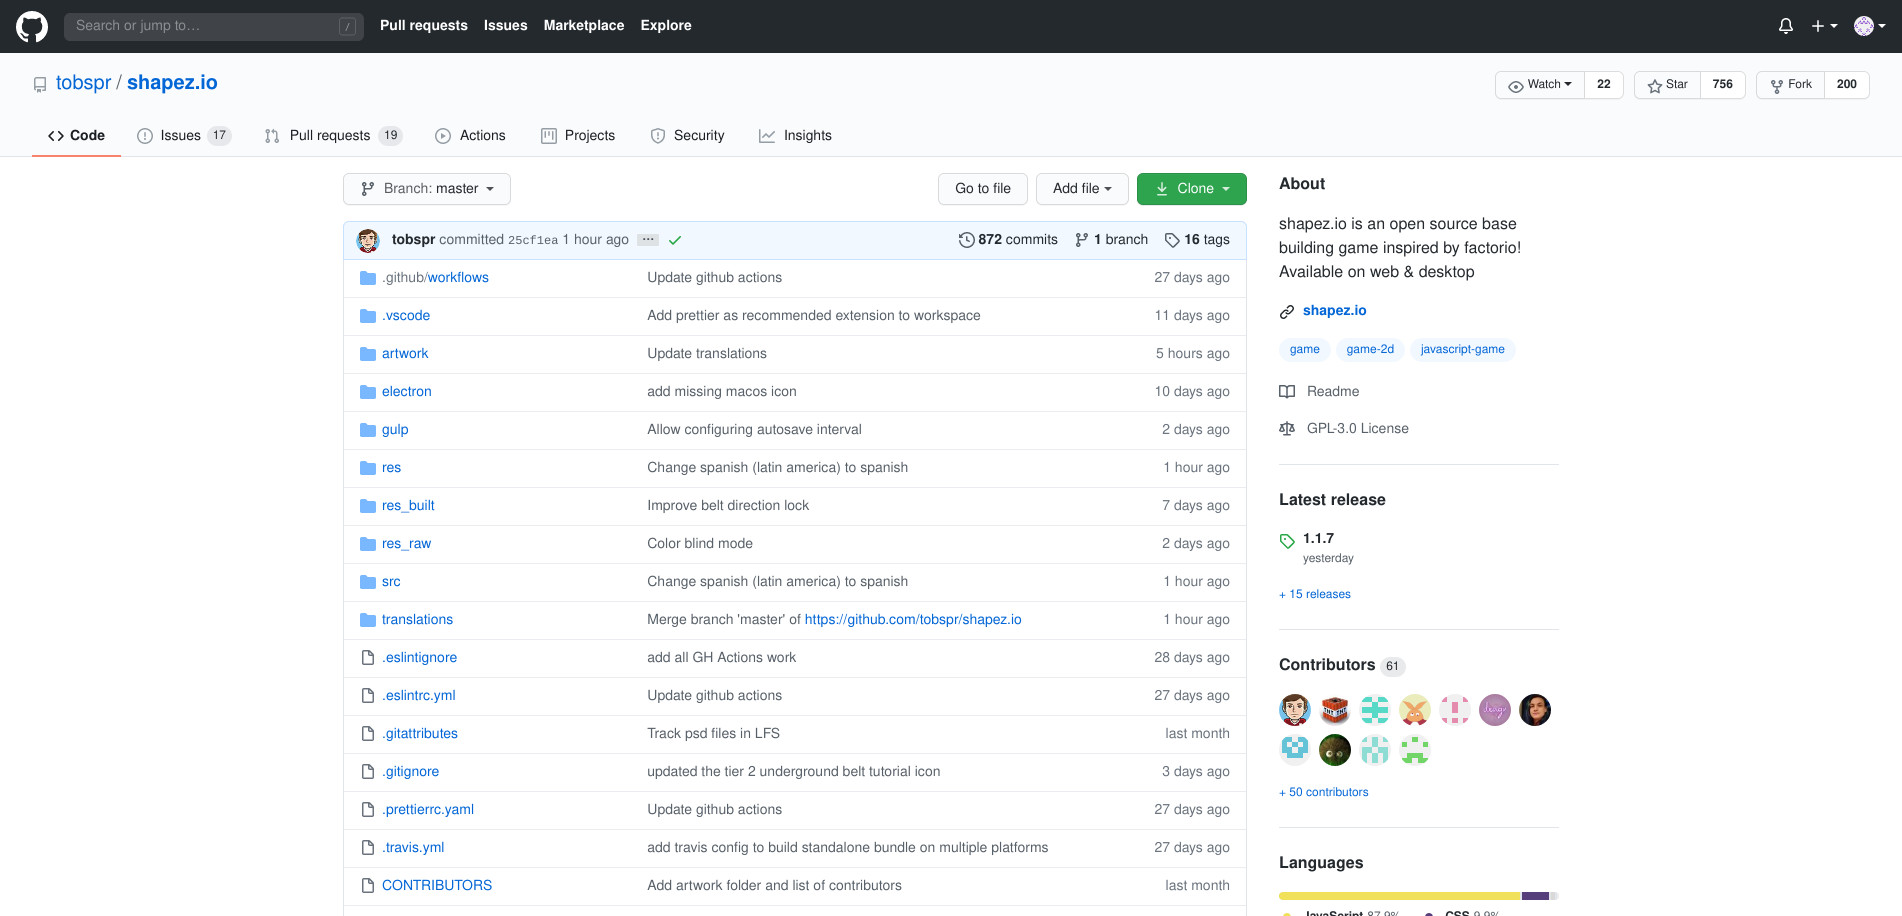1902x916 pixels.
Task: Fork the repository
Action: (1791, 85)
